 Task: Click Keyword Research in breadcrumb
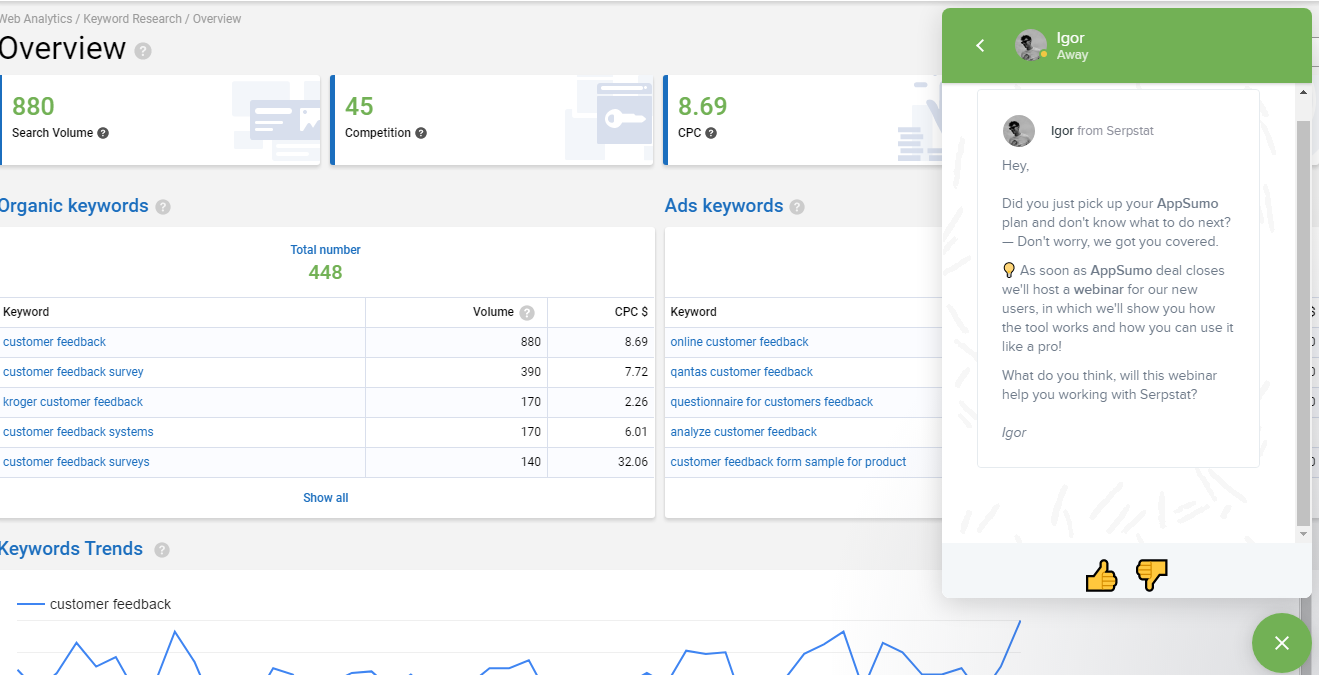tap(132, 19)
